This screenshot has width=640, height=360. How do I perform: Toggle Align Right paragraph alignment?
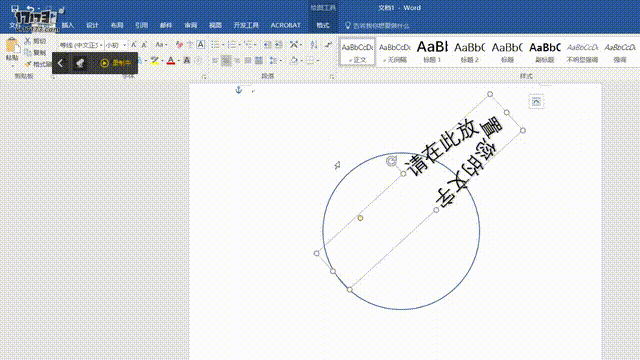click(x=237, y=60)
